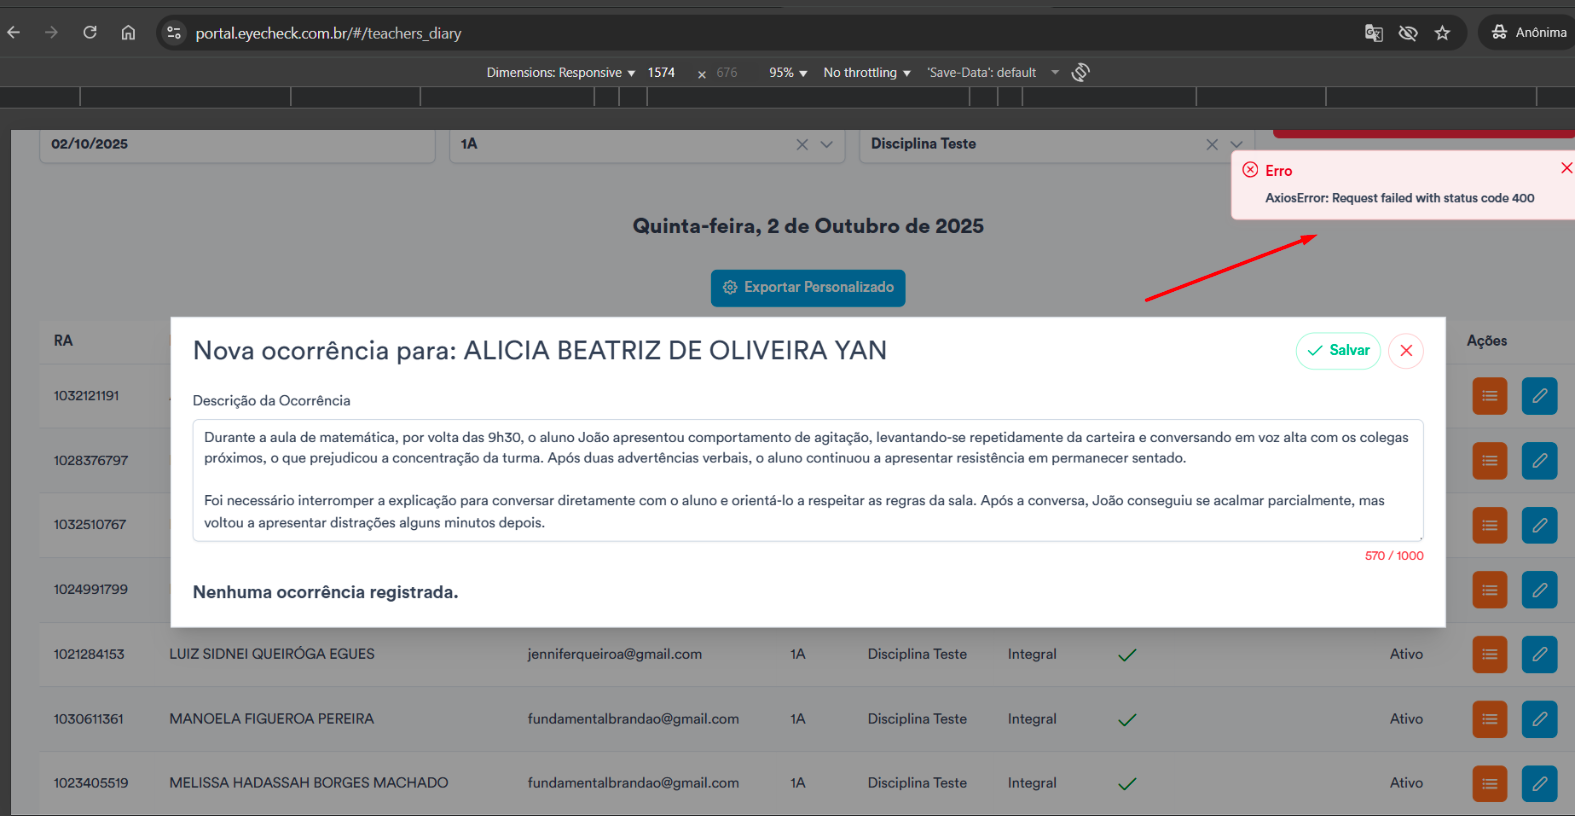Click edit pencil for MELISSA HADASSAH row
The width and height of the screenshot is (1575, 816).
(1539, 783)
